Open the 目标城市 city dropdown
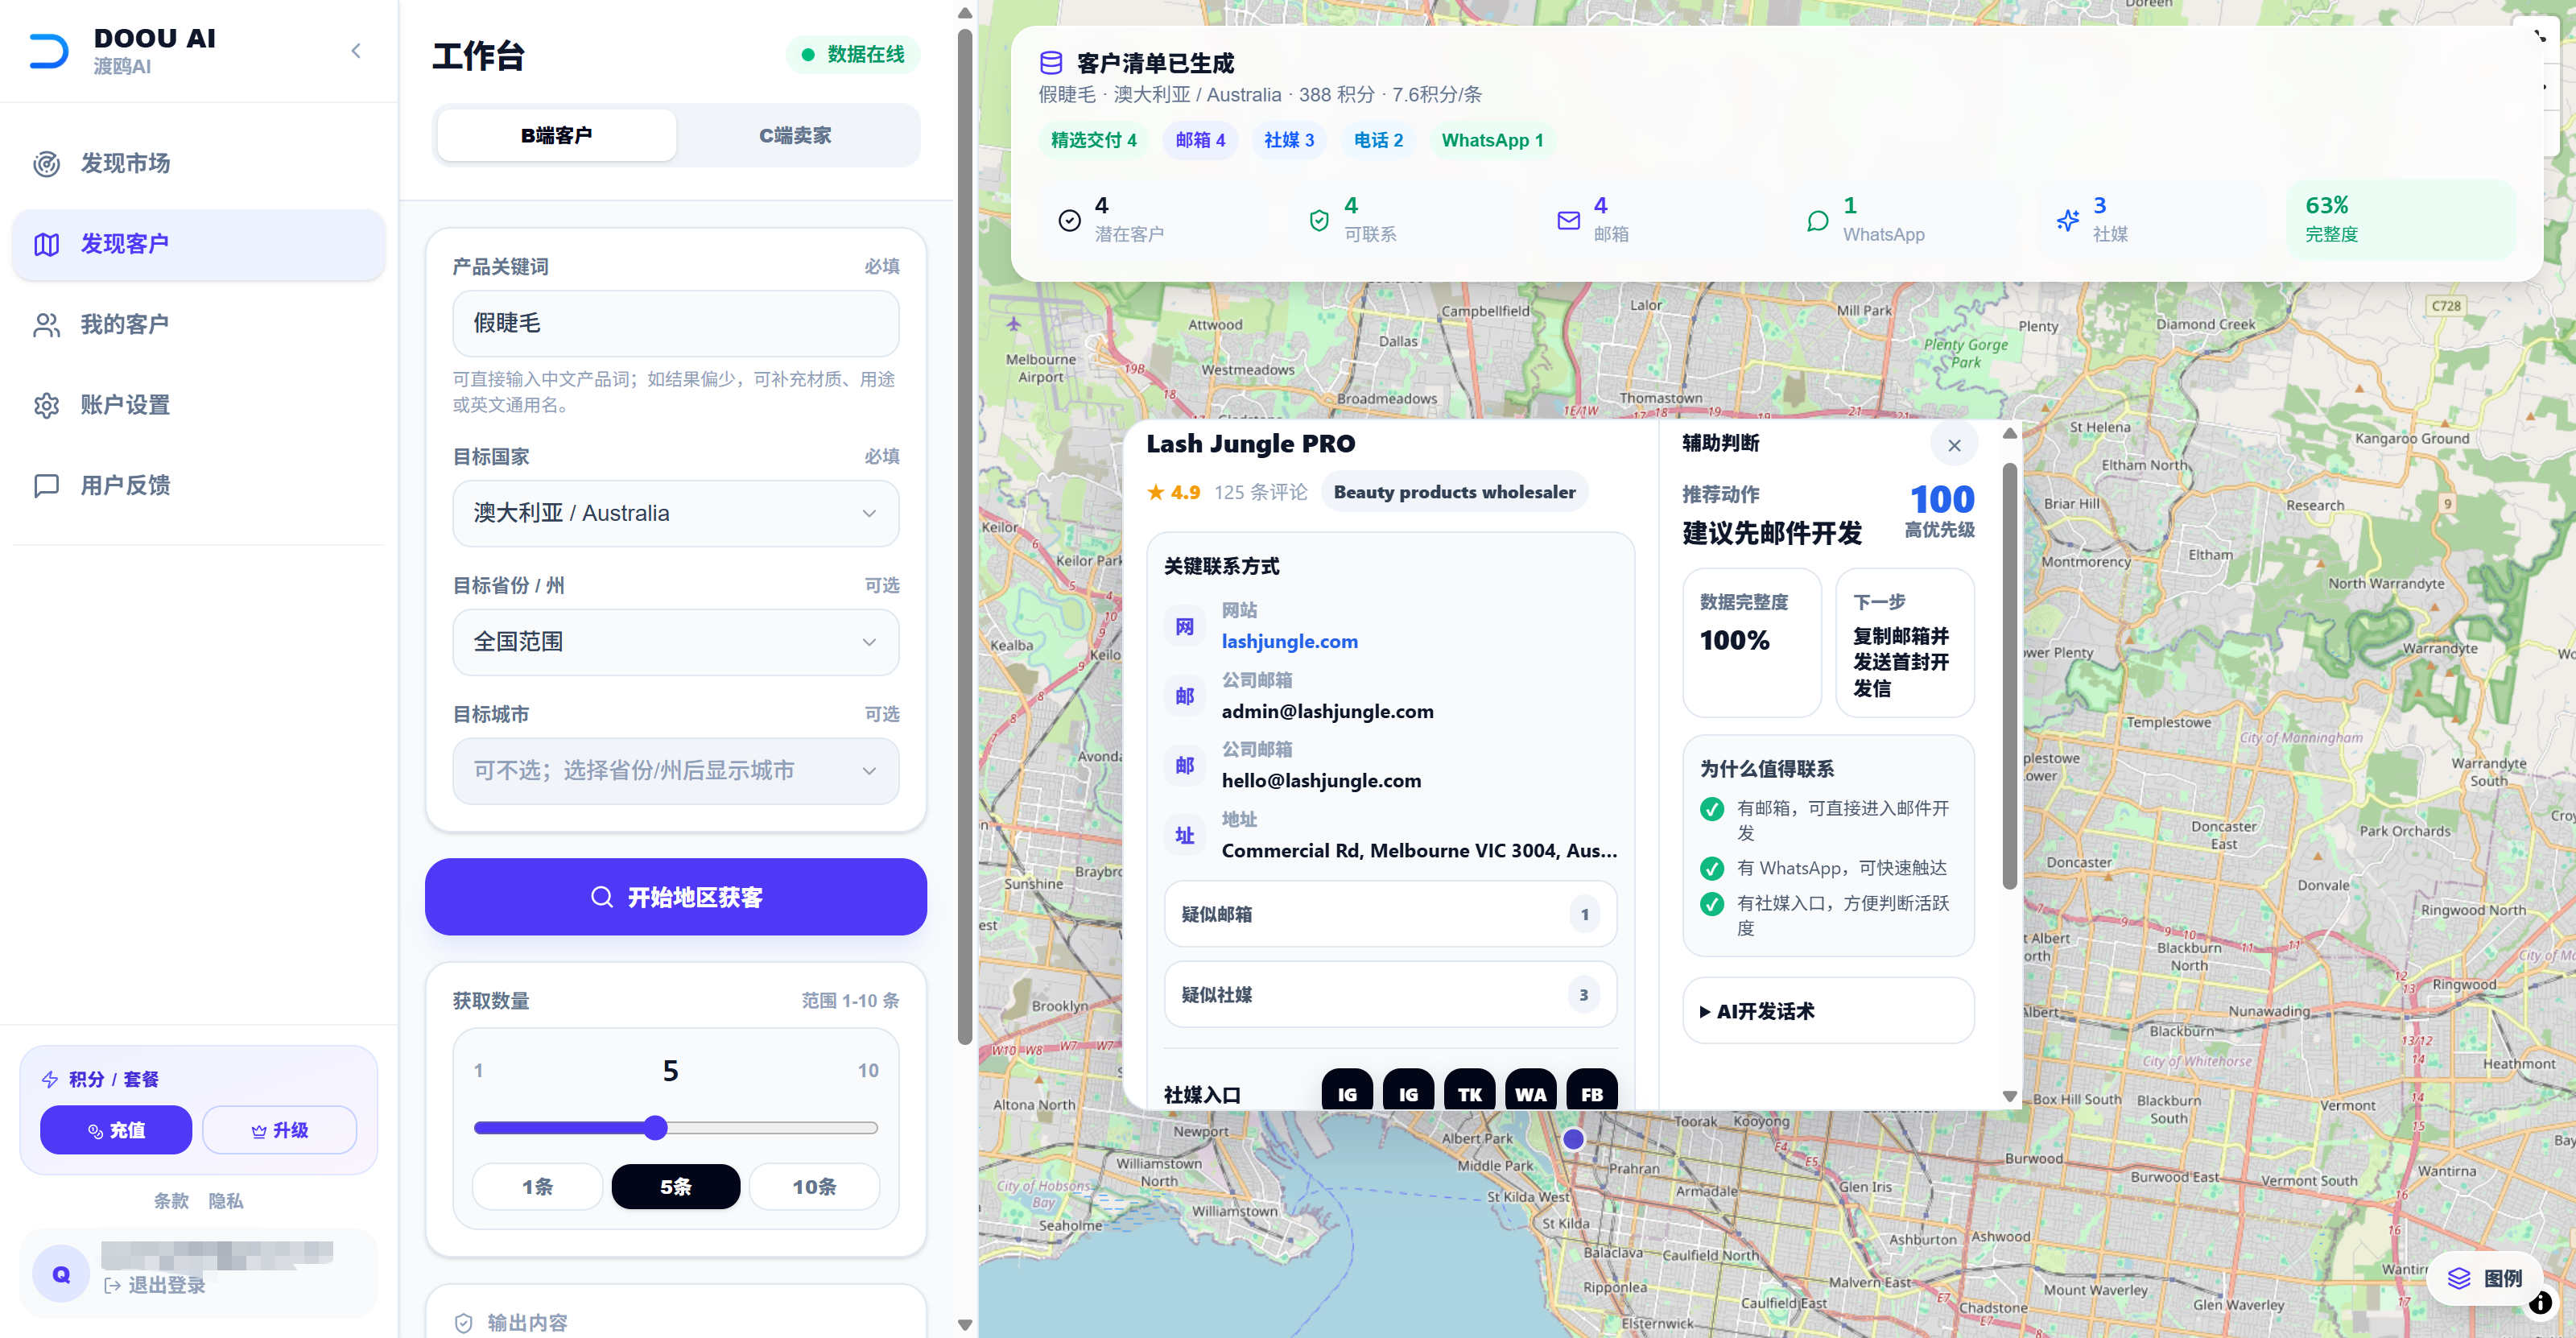 676,771
